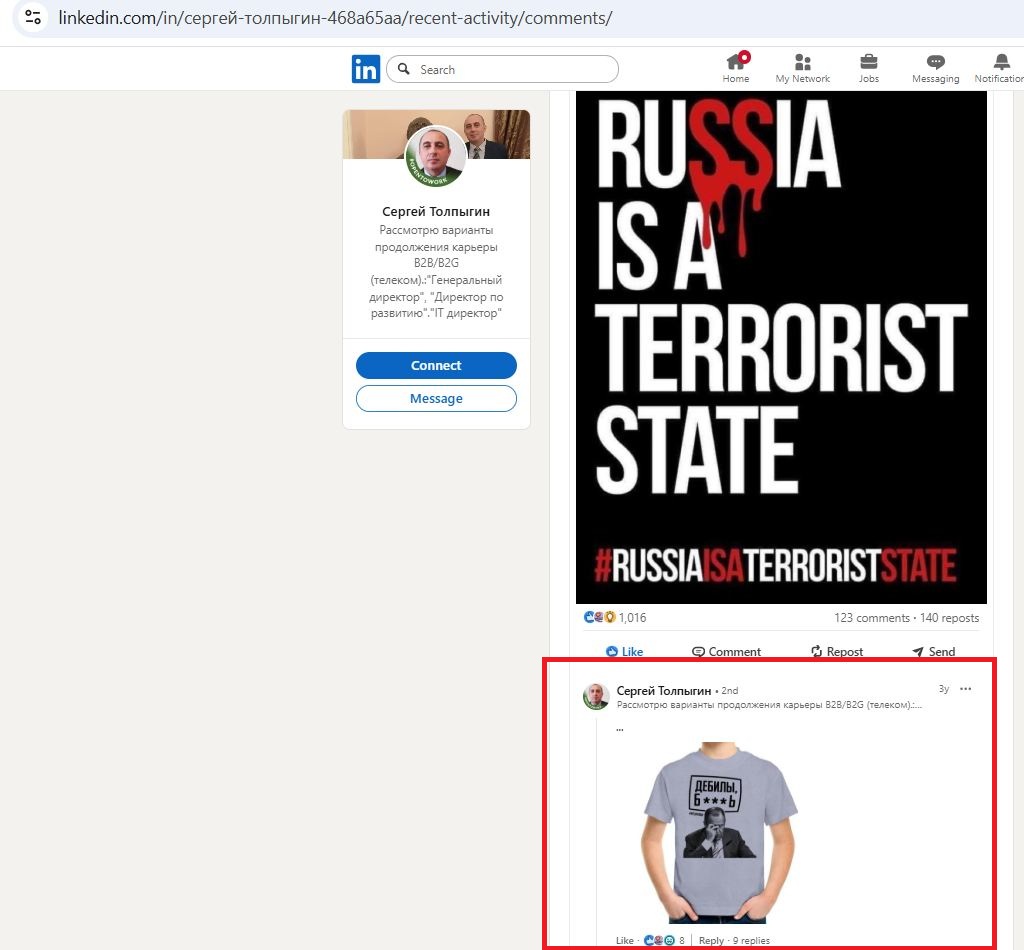Like the comment with the t-shirt image

pyautogui.click(x=624, y=940)
